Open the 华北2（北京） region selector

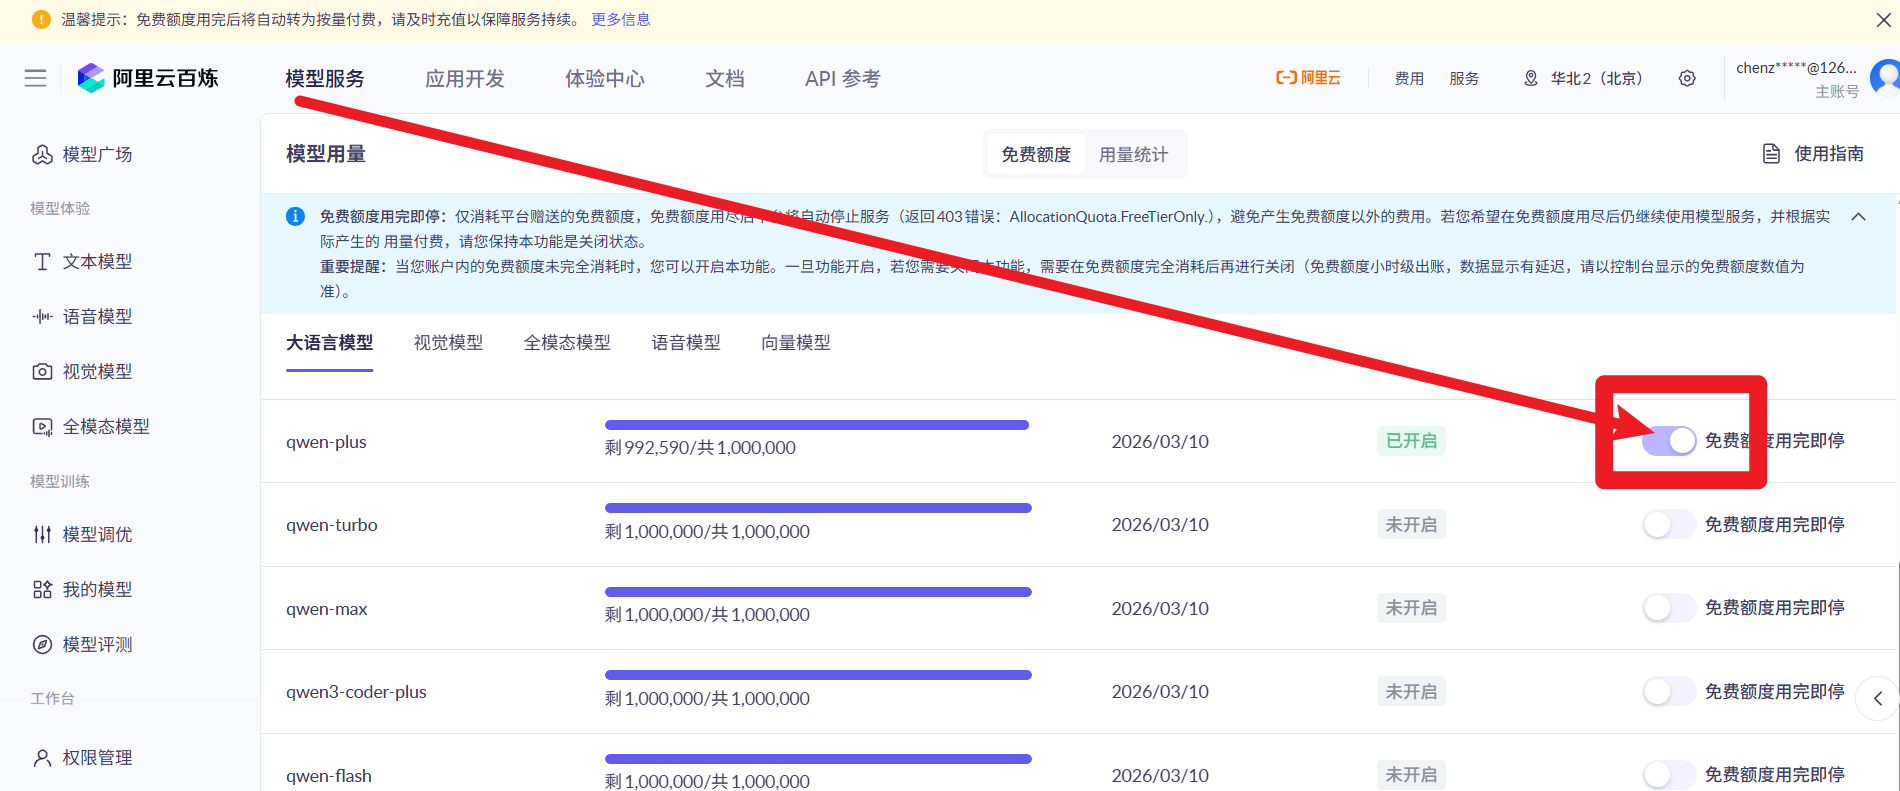coord(1596,78)
